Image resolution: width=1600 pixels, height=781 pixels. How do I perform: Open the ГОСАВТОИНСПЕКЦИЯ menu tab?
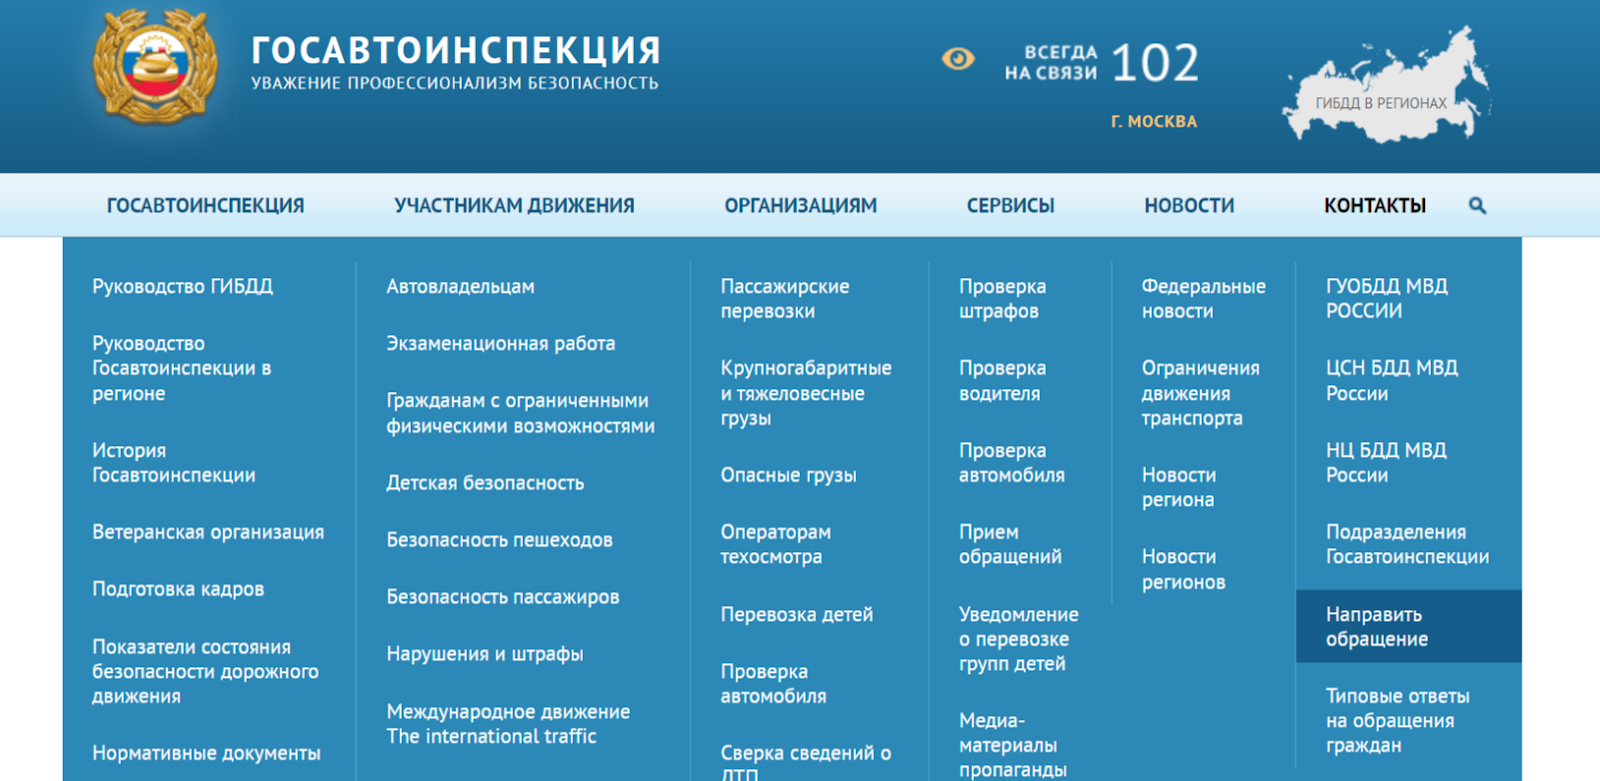[x=205, y=206]
